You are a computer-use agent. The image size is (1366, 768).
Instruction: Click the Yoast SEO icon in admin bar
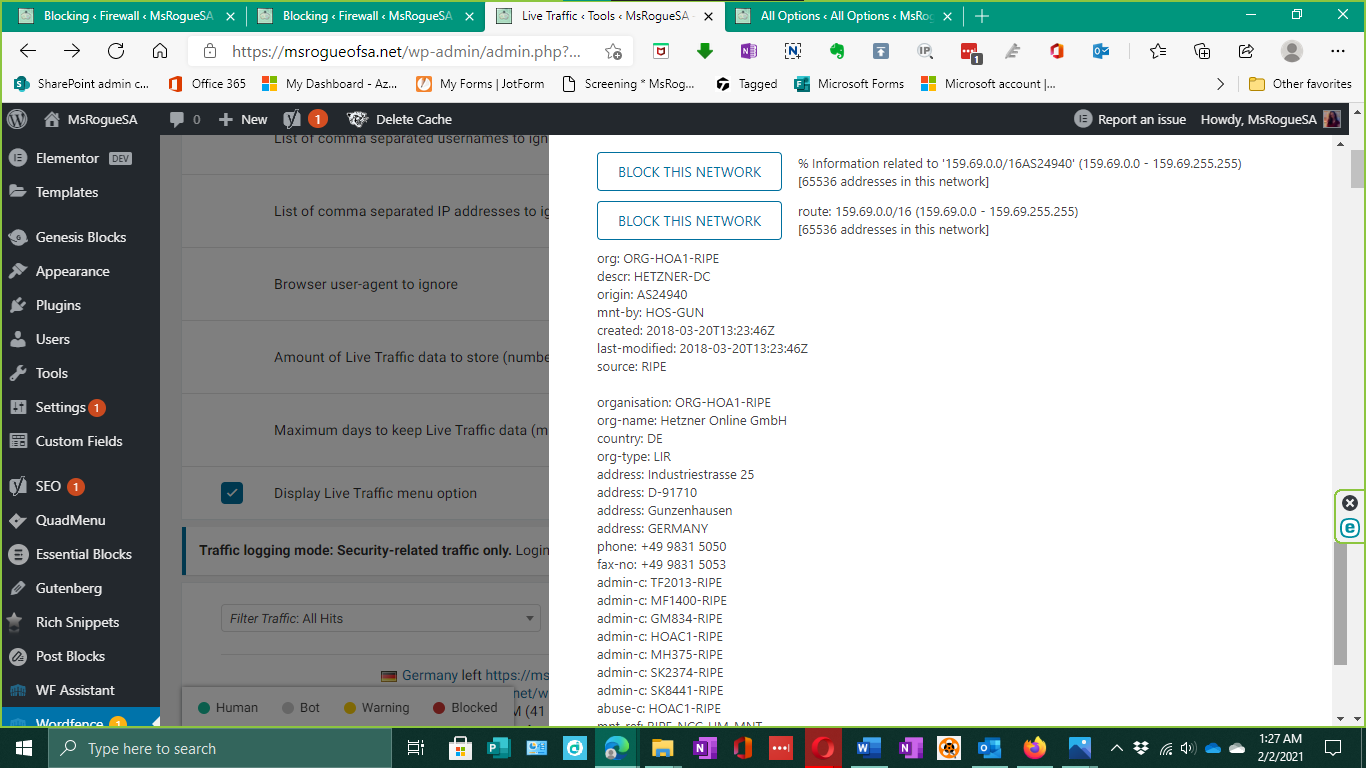tap(292, 119)
